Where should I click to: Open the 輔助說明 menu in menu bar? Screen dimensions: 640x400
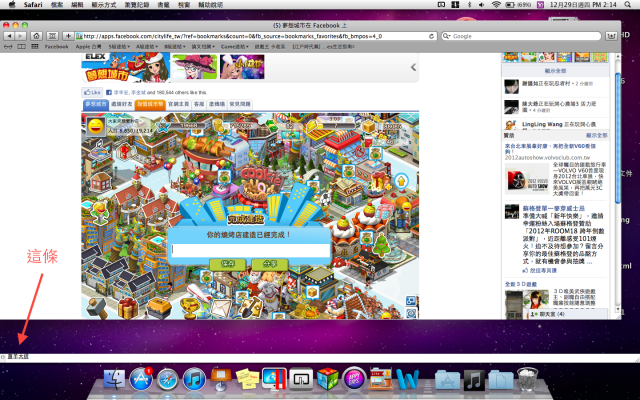(x=210, y=4)
